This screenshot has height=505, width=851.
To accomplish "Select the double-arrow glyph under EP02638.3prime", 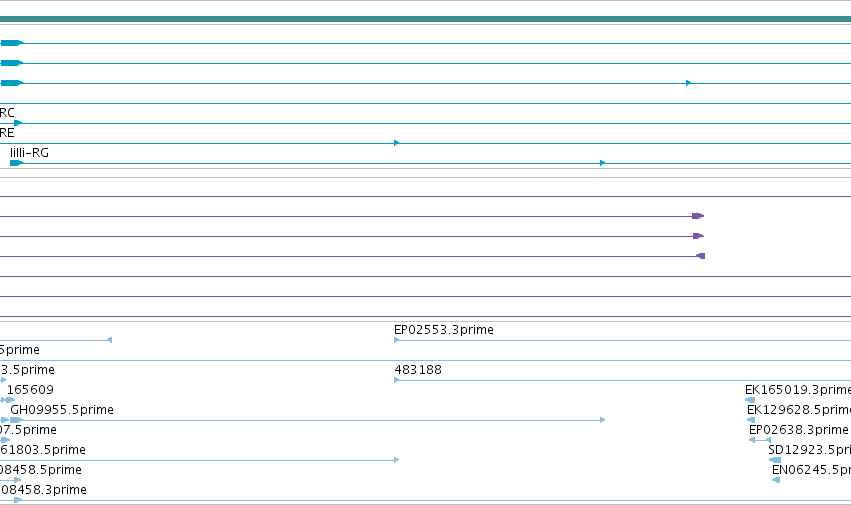I will [760, 440].
